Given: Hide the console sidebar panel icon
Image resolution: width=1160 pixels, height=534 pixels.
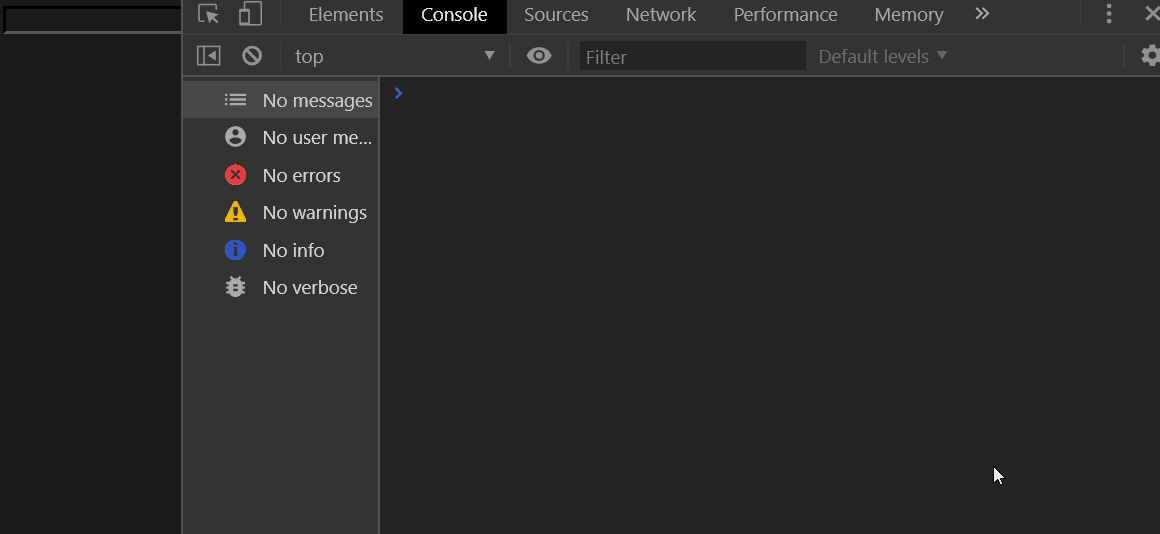Looking at the screenshot, I should coord(209,55).
